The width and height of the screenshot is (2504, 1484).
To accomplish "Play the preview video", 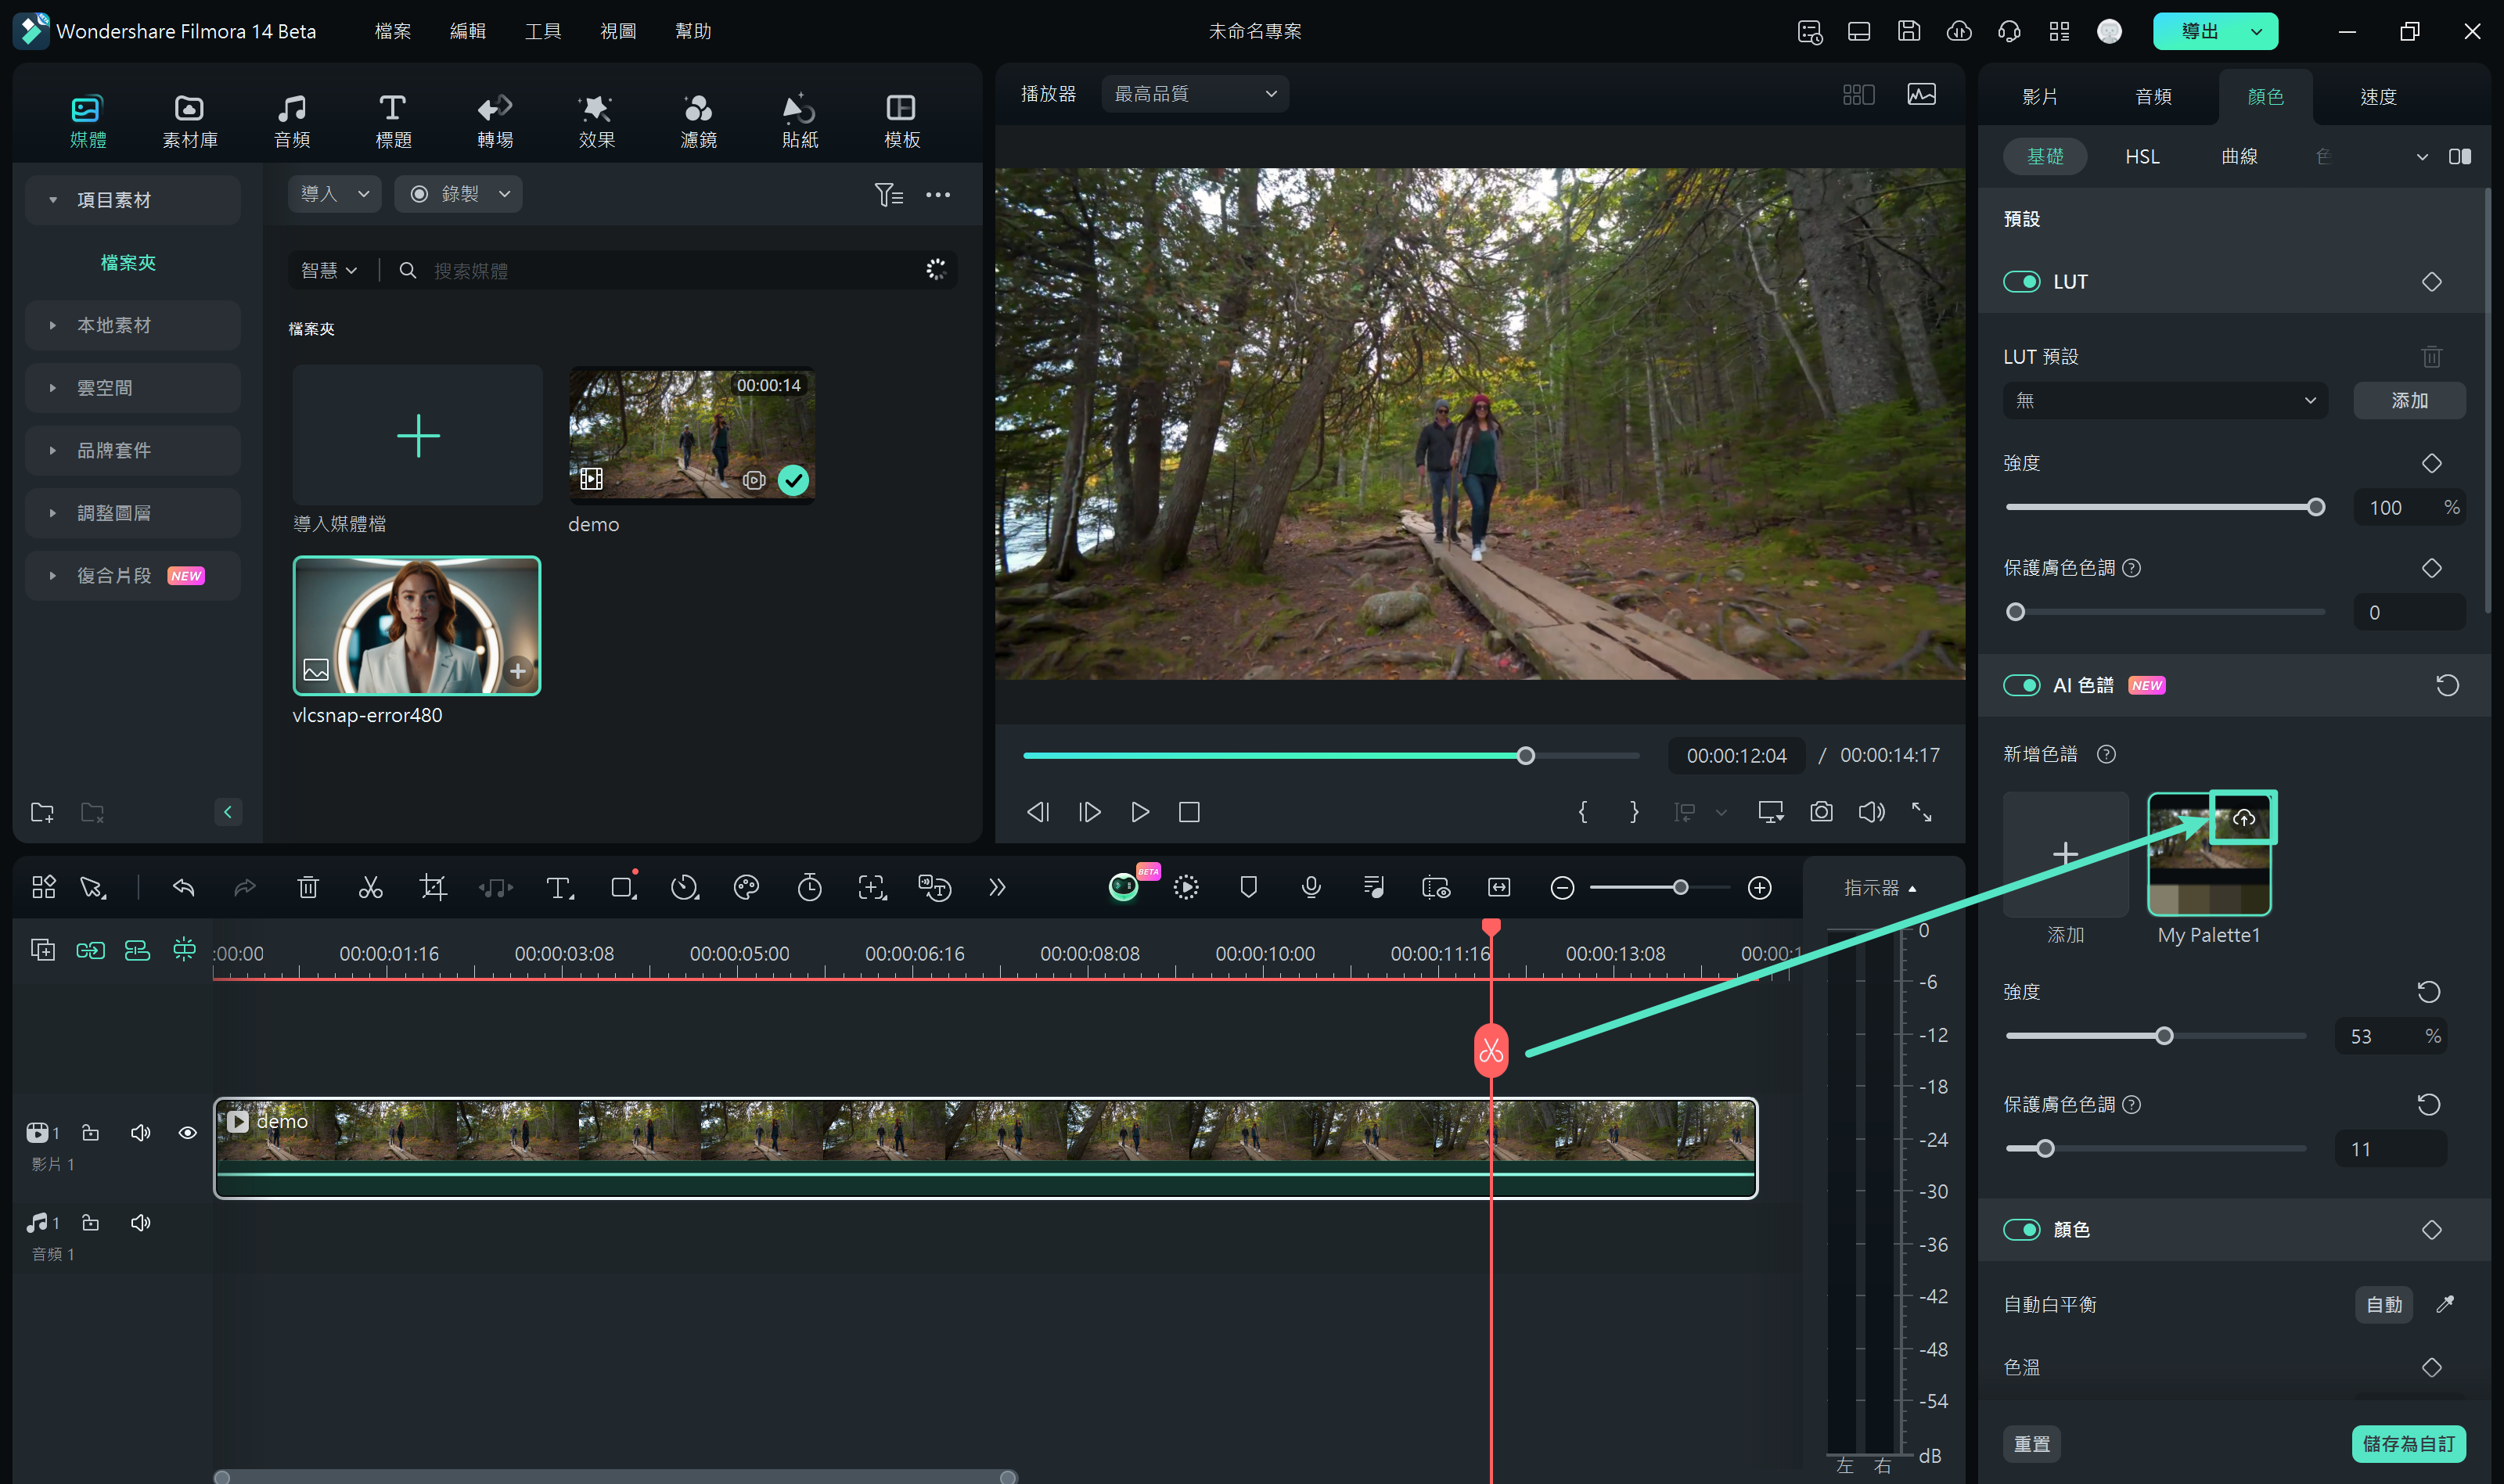I will pos(1139,812).
